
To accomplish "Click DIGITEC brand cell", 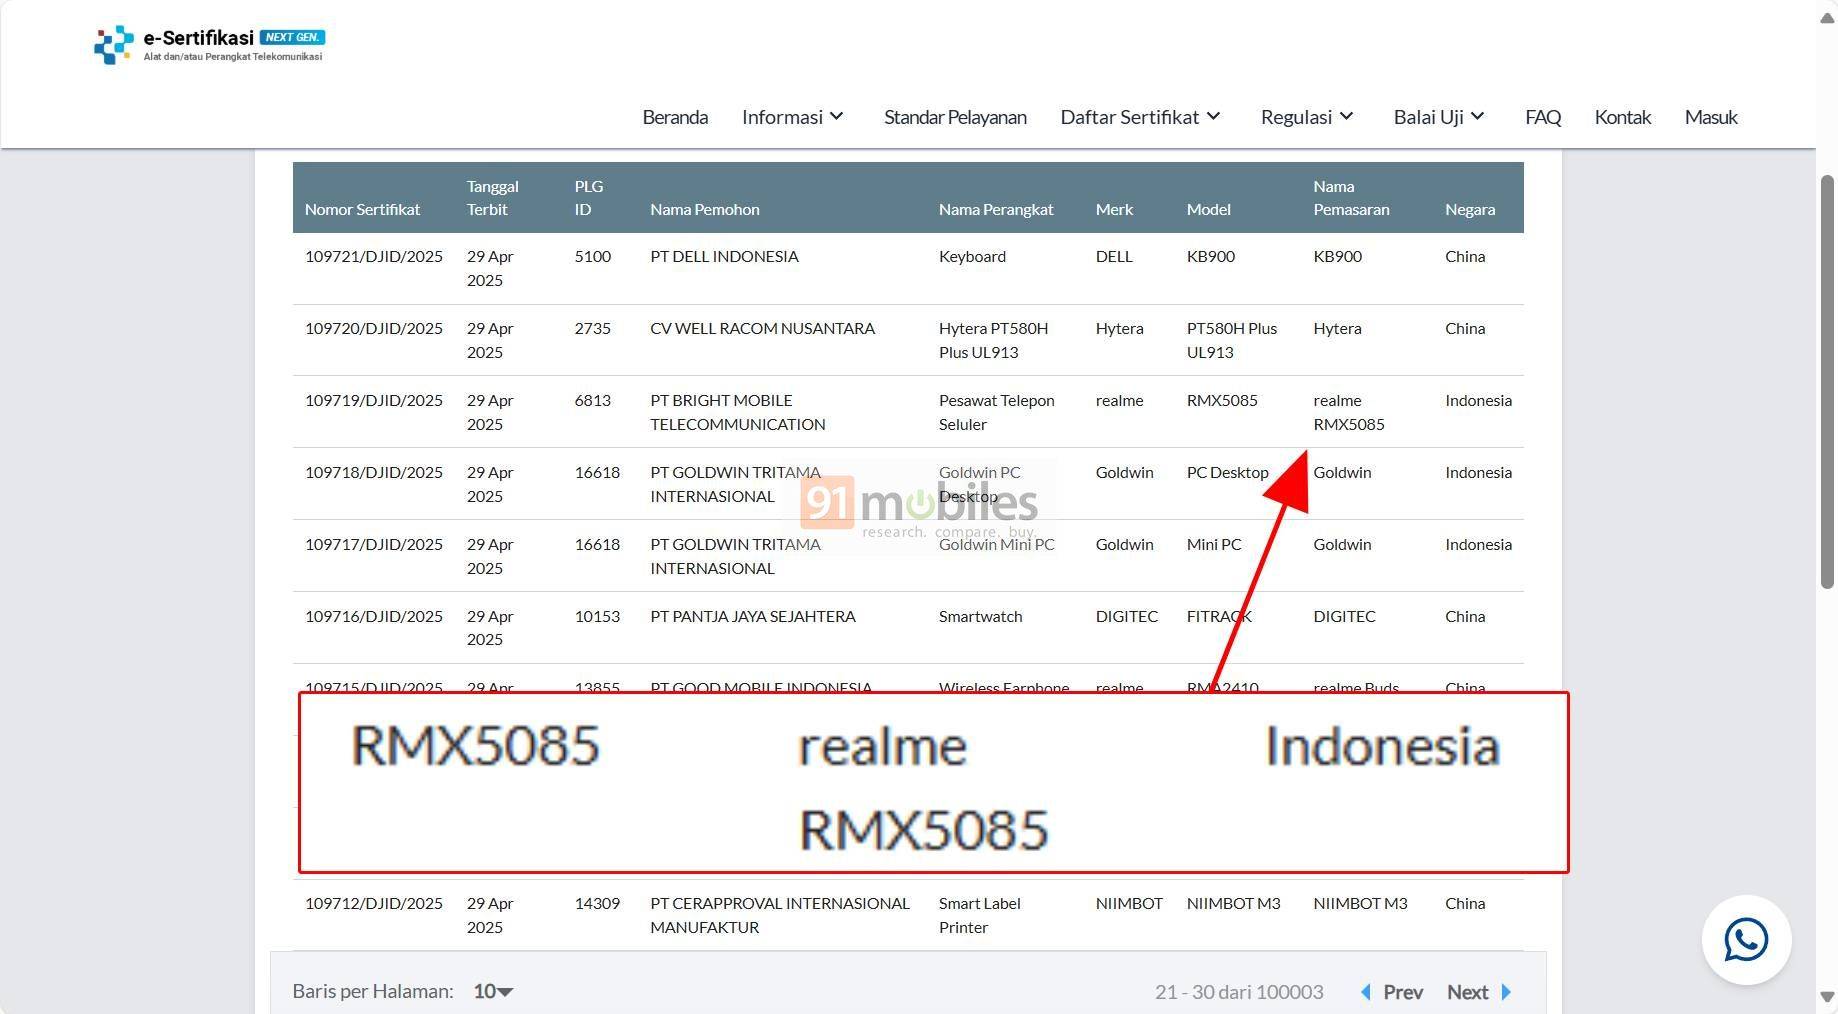I will pyautogui.click(x=1127, y=616).
